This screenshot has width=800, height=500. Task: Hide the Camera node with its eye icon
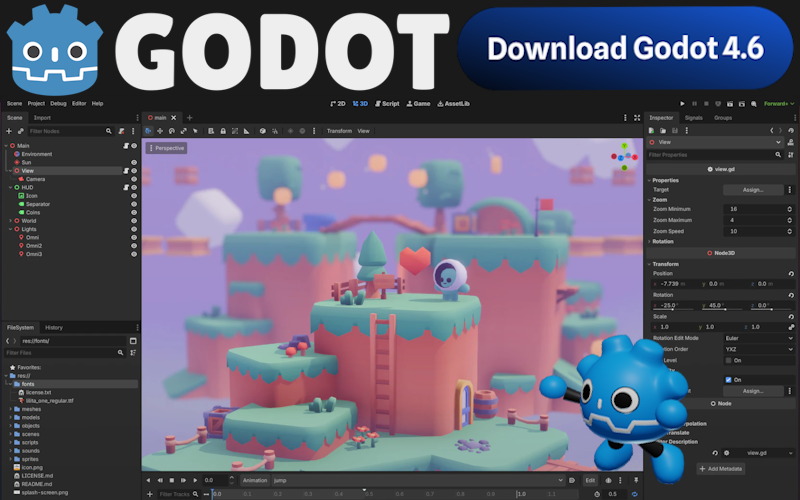pyautogui.click(x=134, y=179)
